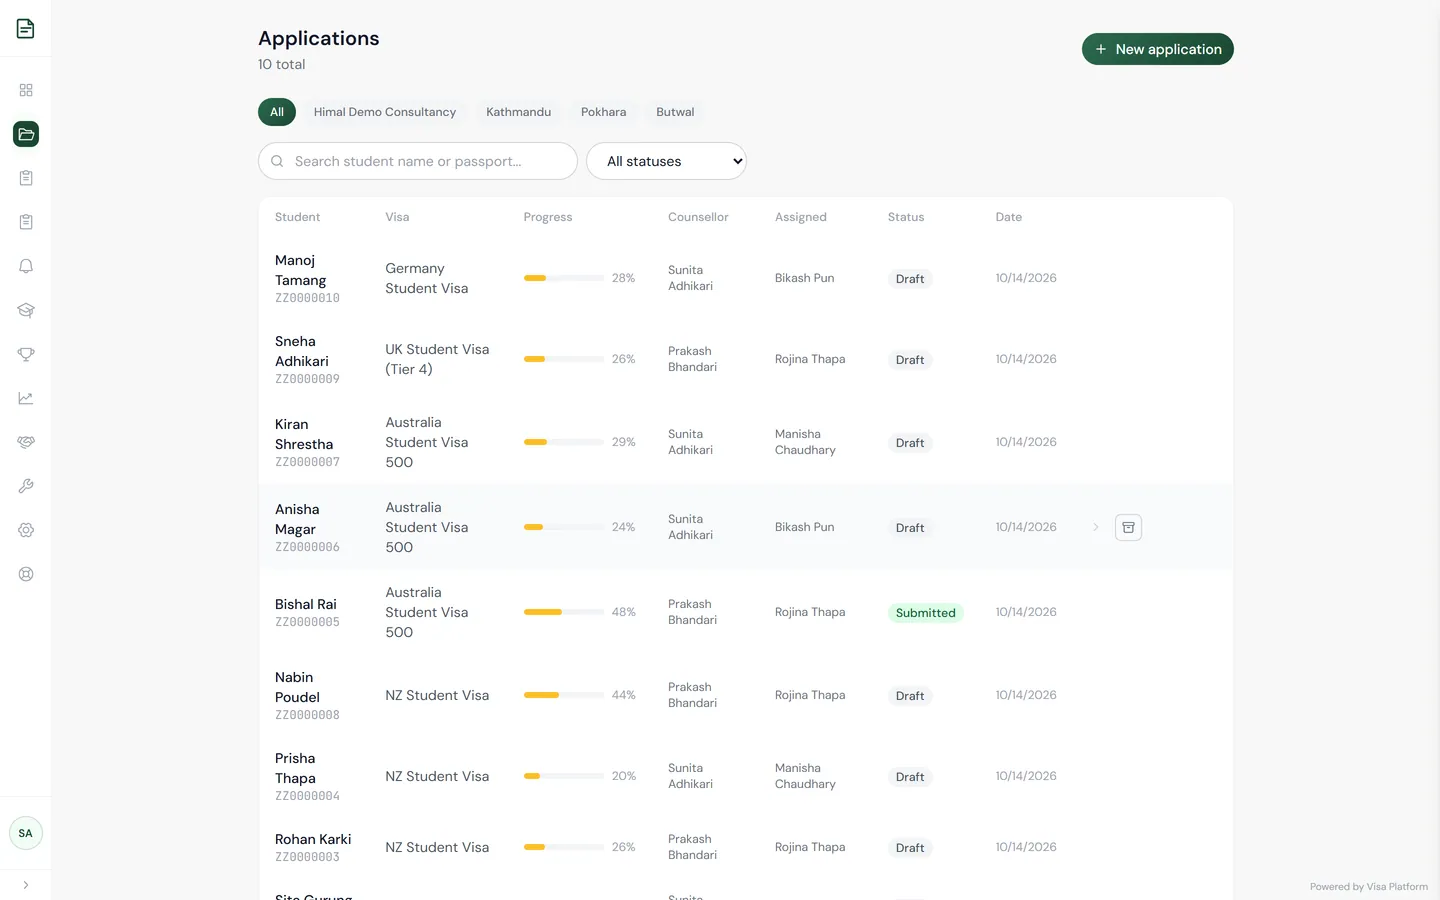Click the handshake icon in the sidebar

(26, 442)
